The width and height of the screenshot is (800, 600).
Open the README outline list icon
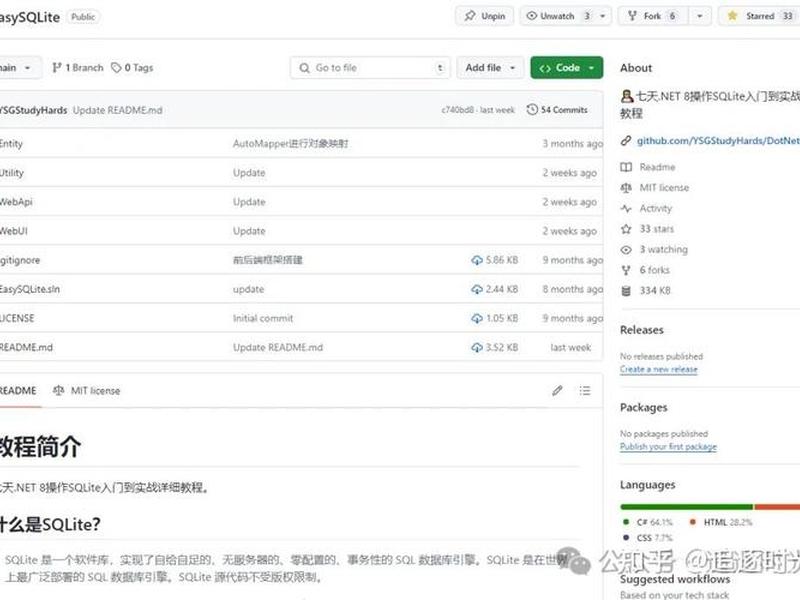[x=585, y=390]
